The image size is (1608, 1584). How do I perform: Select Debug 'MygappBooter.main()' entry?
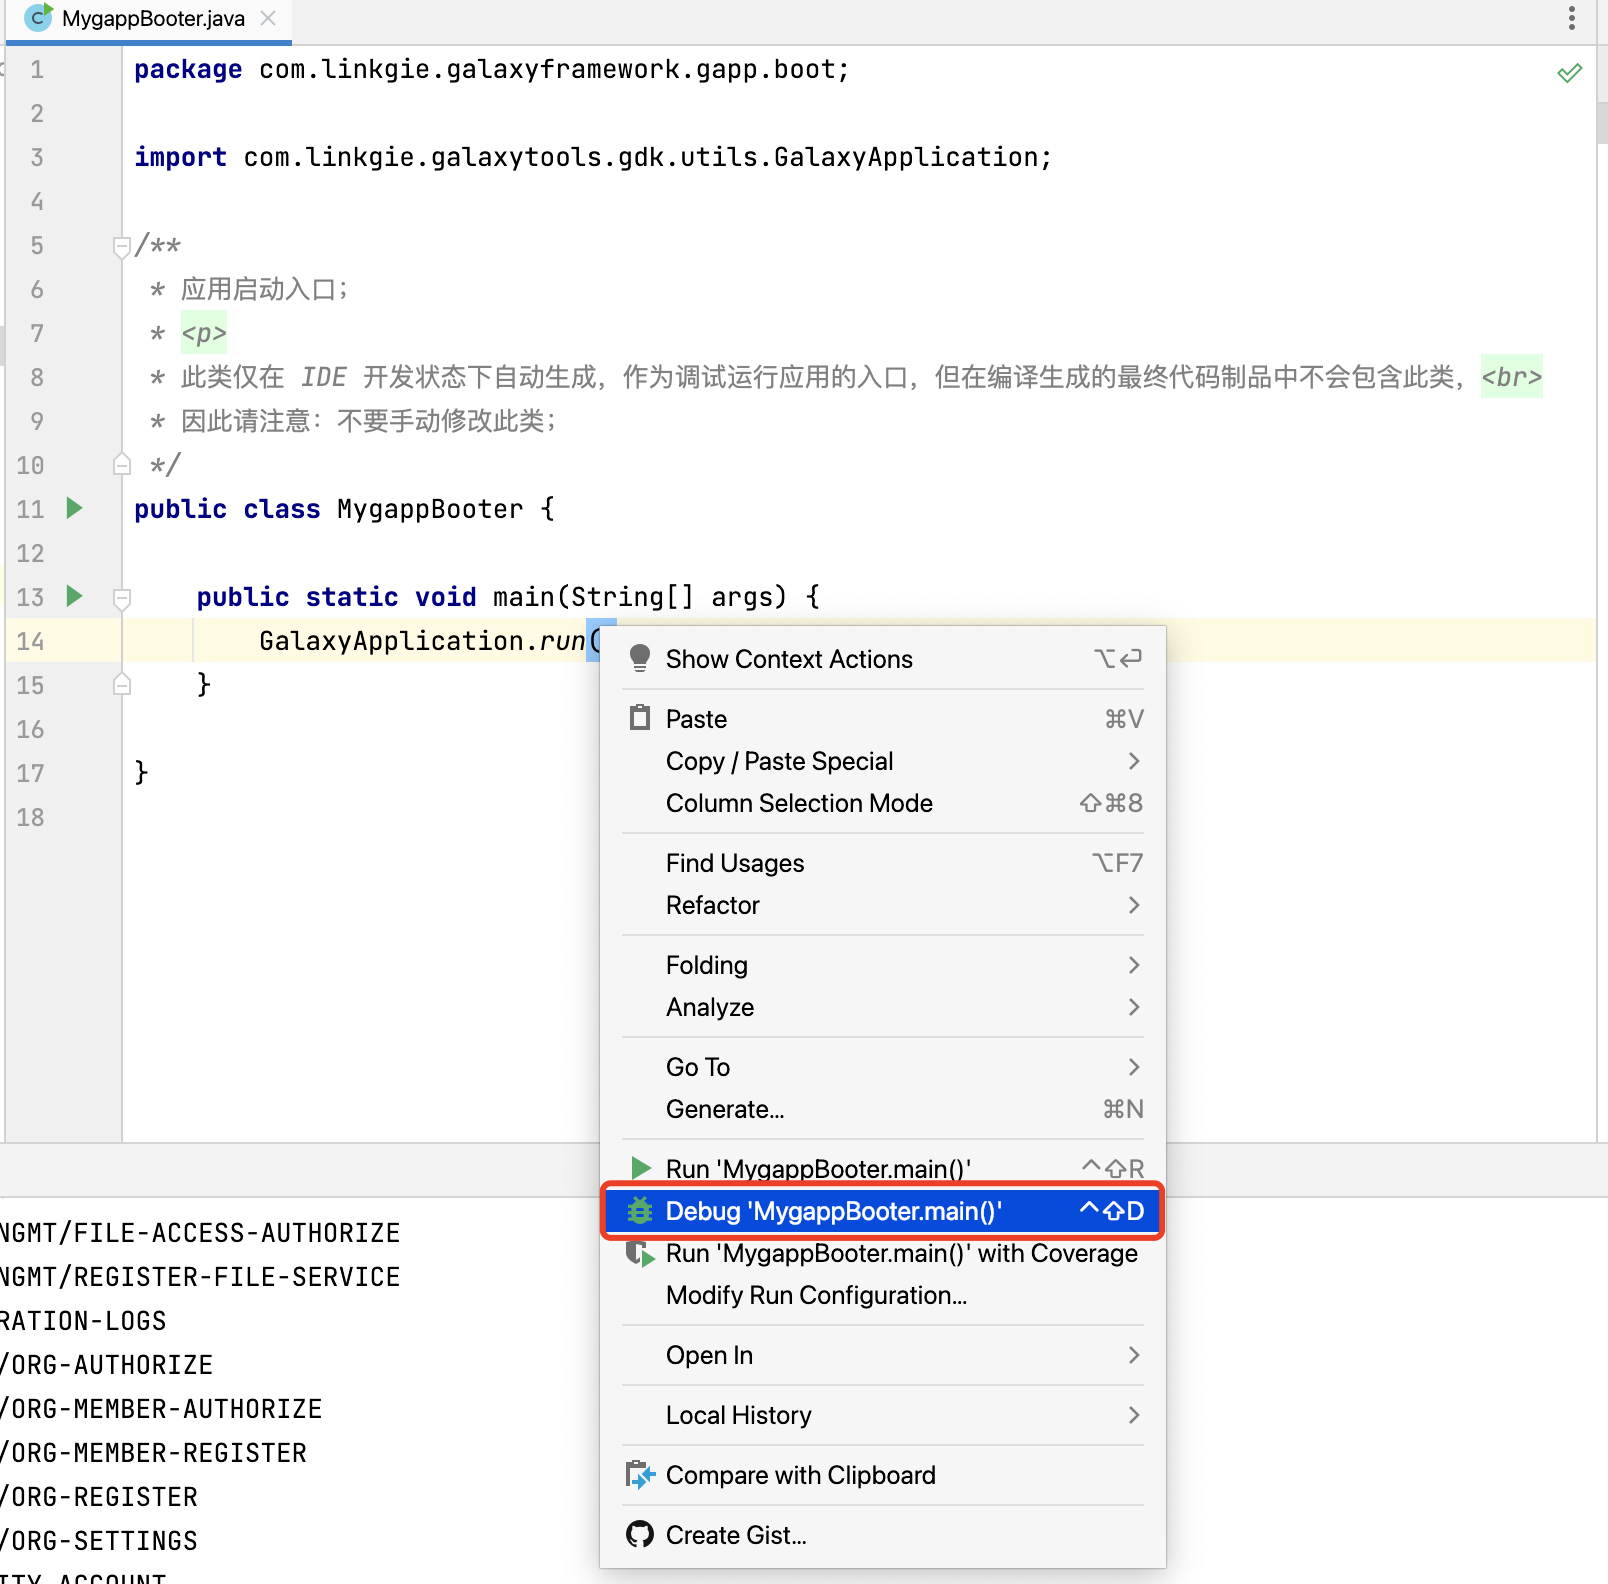click(883, 1211)
